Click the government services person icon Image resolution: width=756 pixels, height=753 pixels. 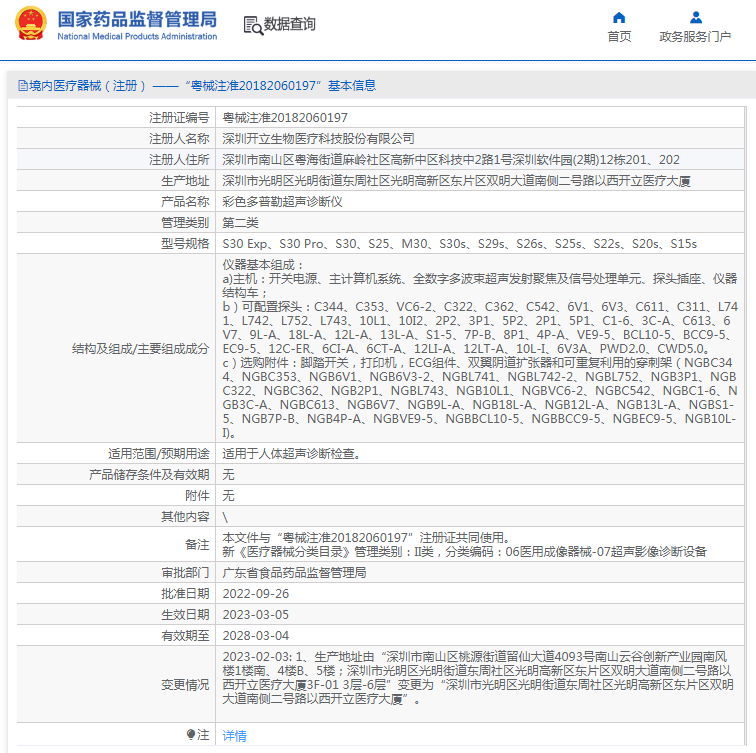point(696,18)
